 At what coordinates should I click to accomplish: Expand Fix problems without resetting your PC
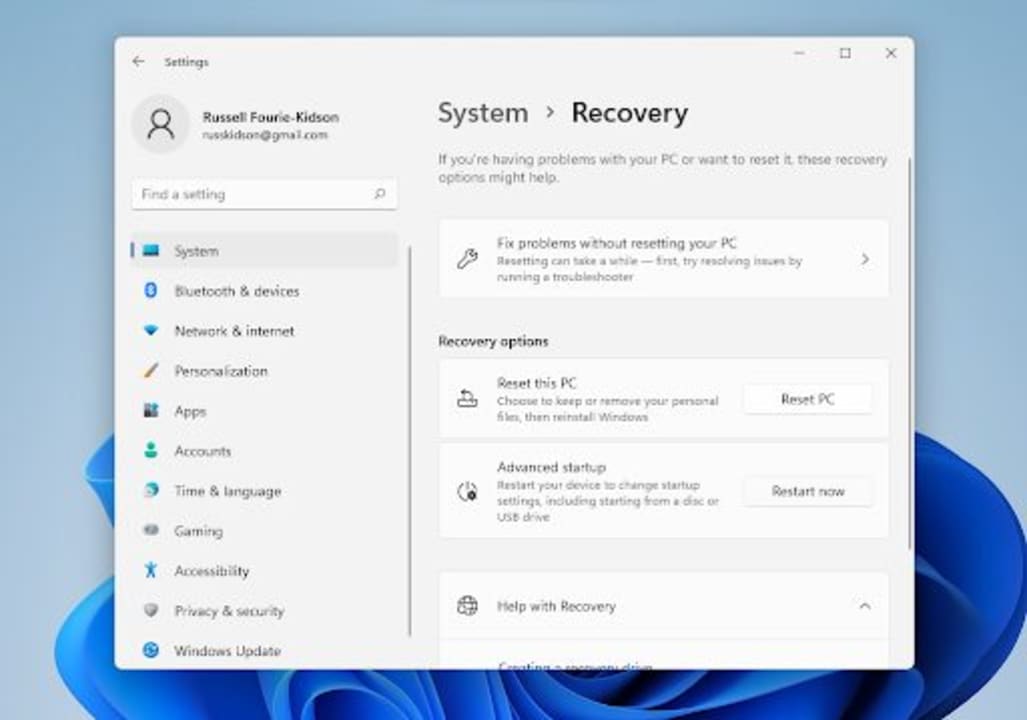[866, 258]
